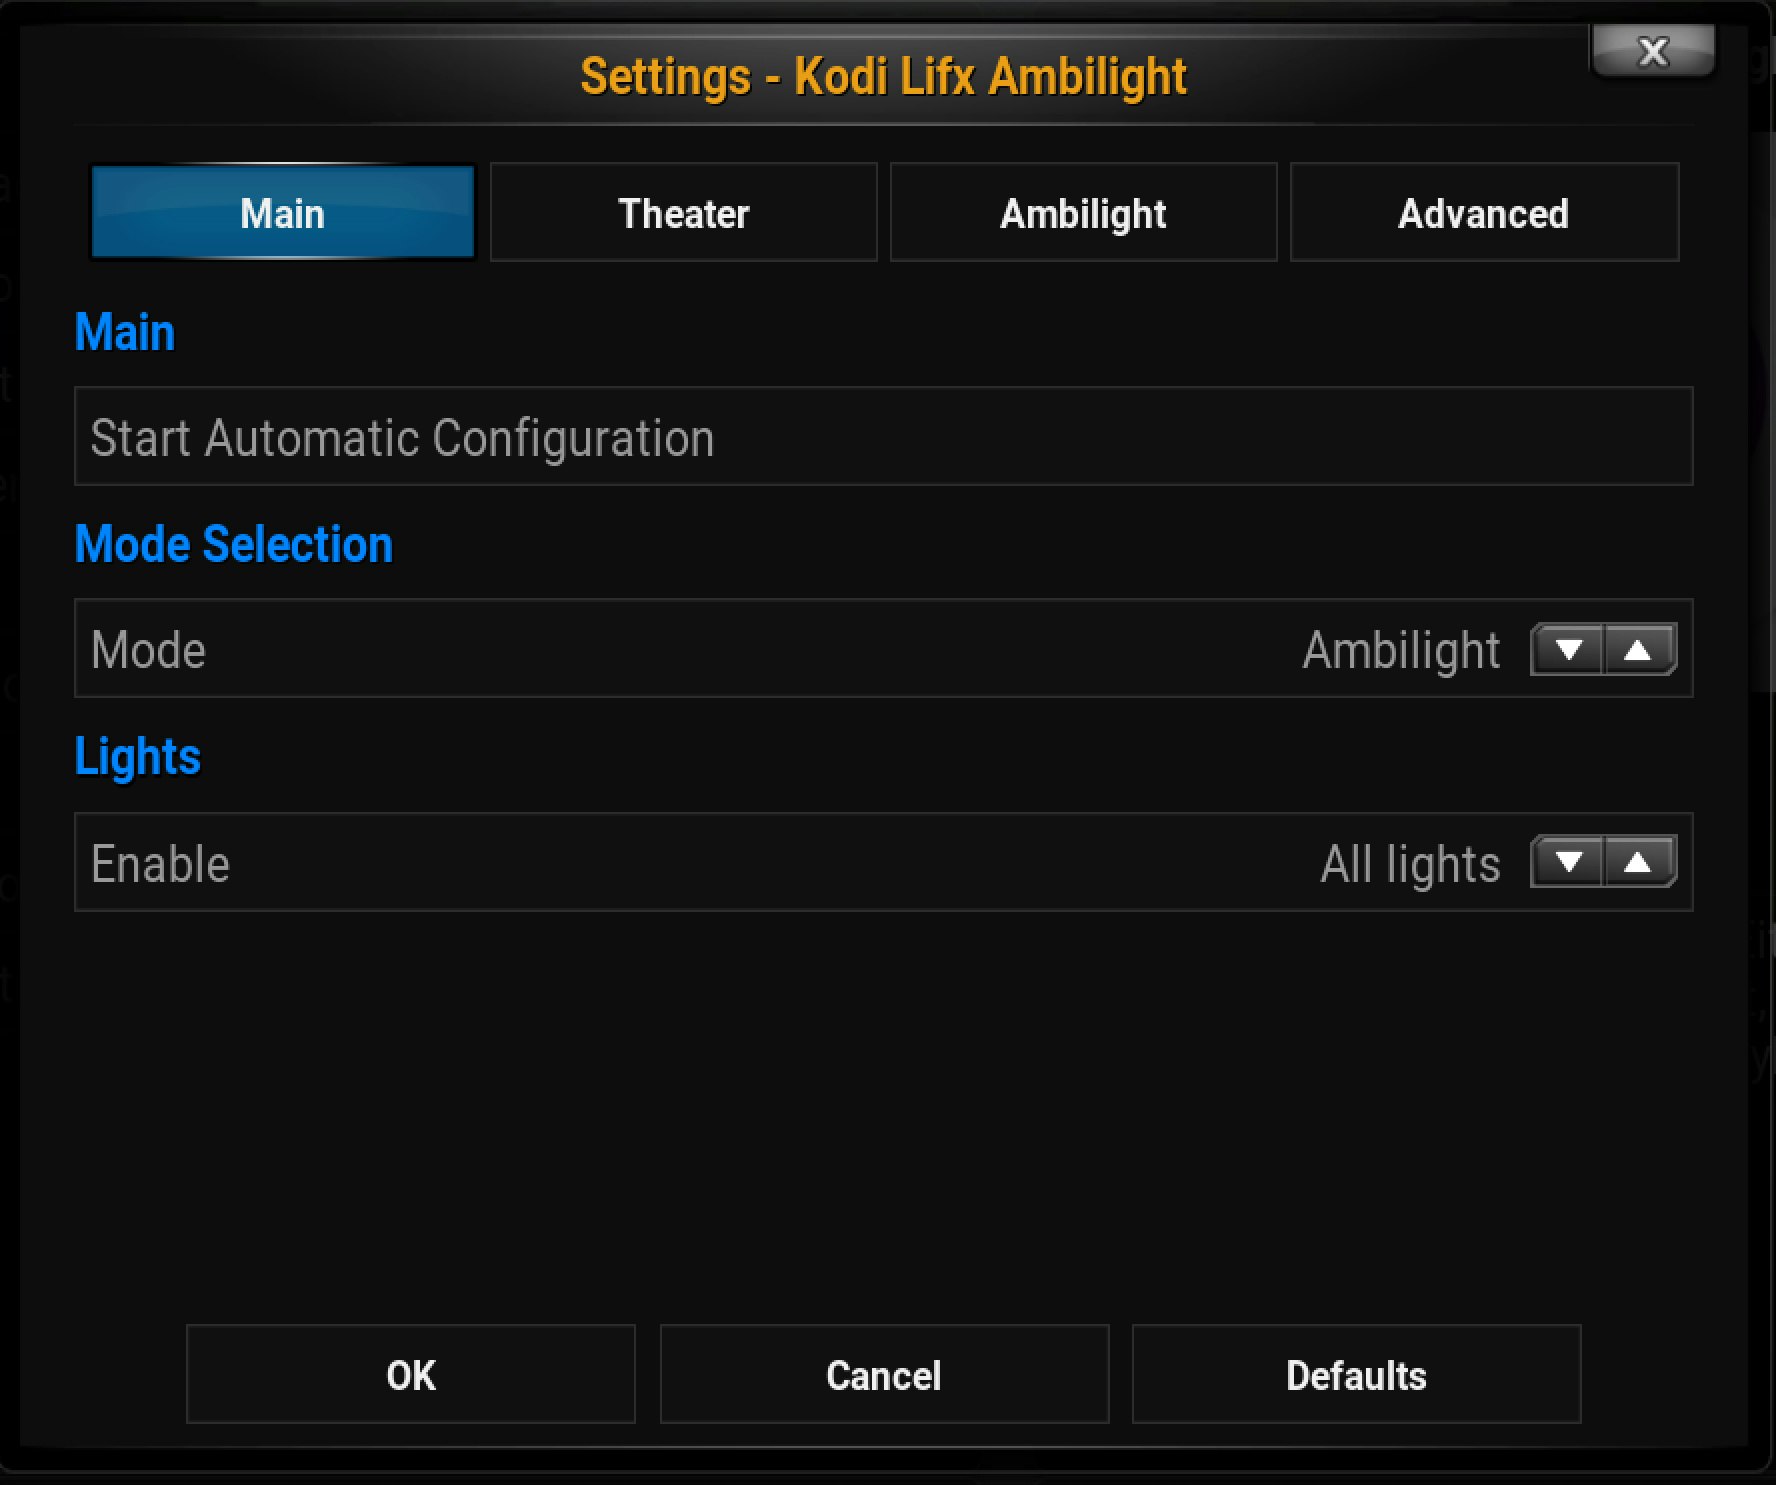The image size is (1776, 1485).
Task: Select the Main tab
Action: (x=282, y=212)
